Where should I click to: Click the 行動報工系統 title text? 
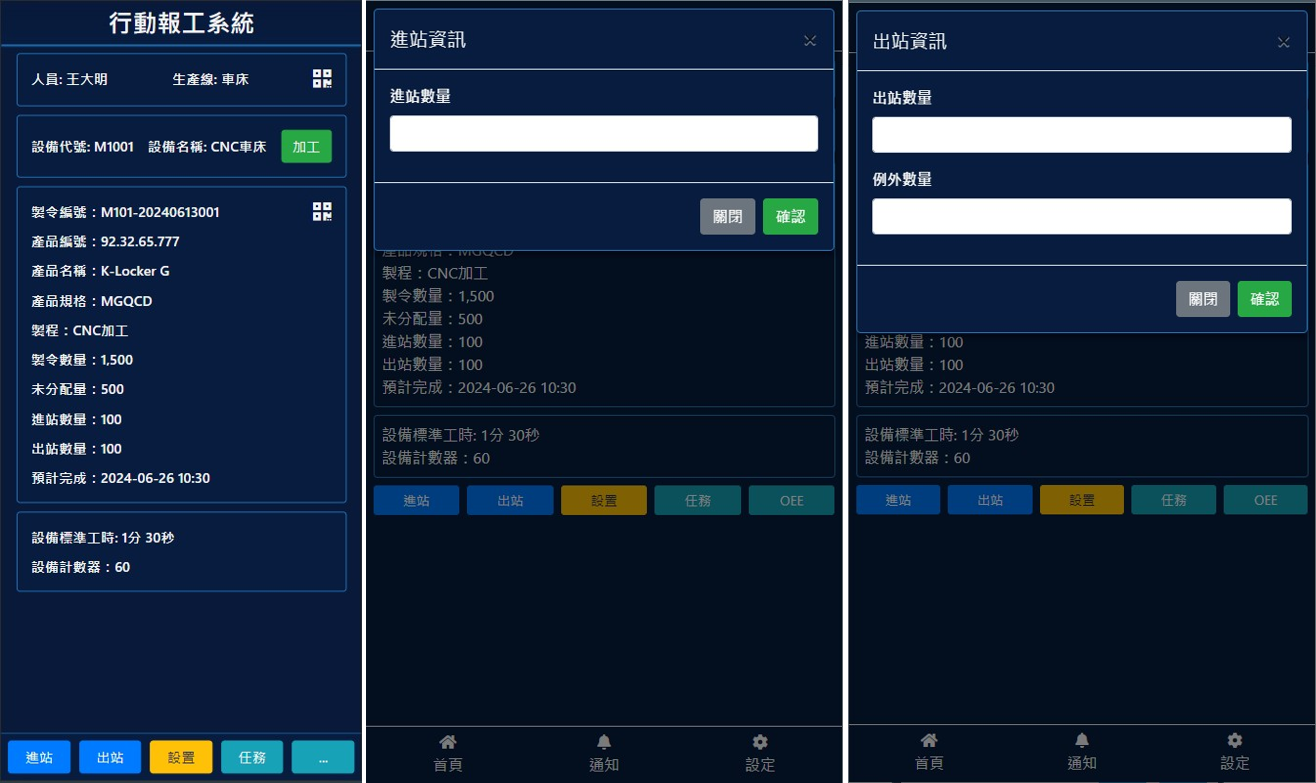point(181,24)
